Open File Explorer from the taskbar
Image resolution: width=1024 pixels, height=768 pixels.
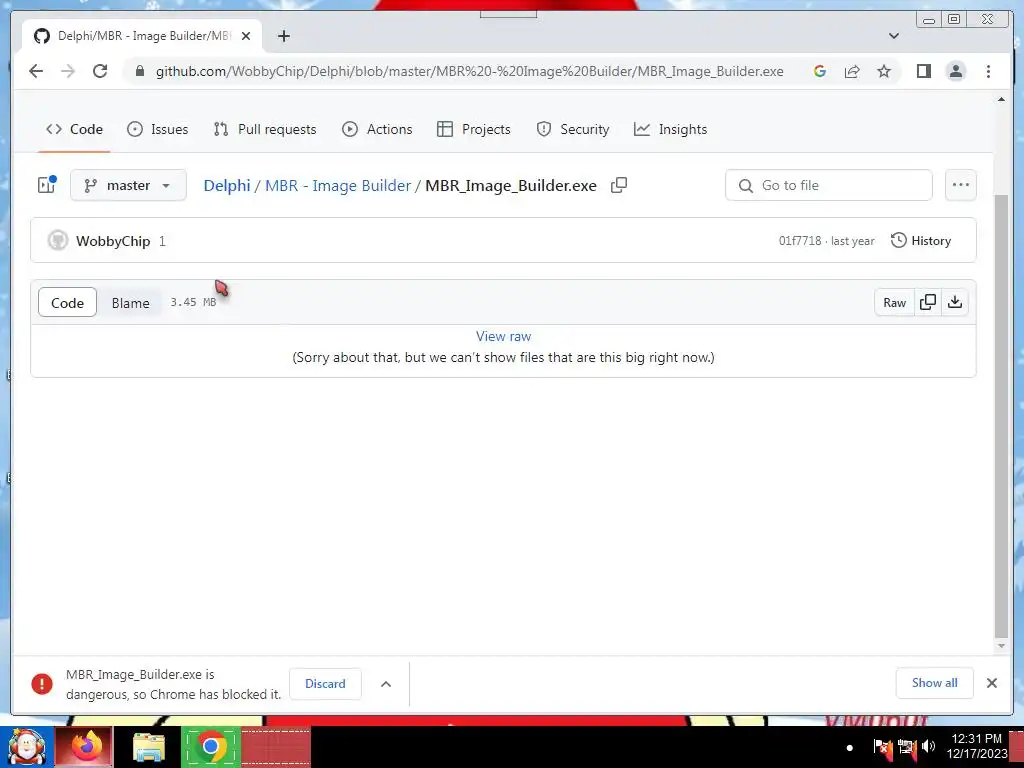[x=150, y=747]
